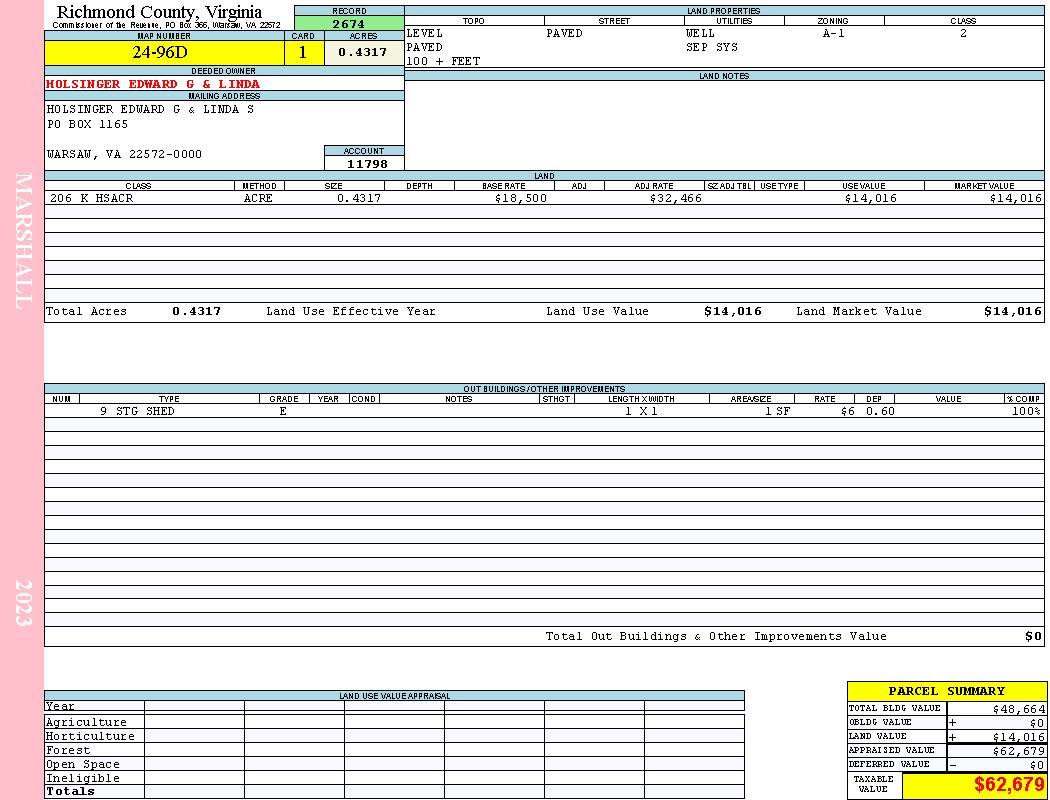
Task: Click the ACRES header value 0.4317
Action: 362,52
